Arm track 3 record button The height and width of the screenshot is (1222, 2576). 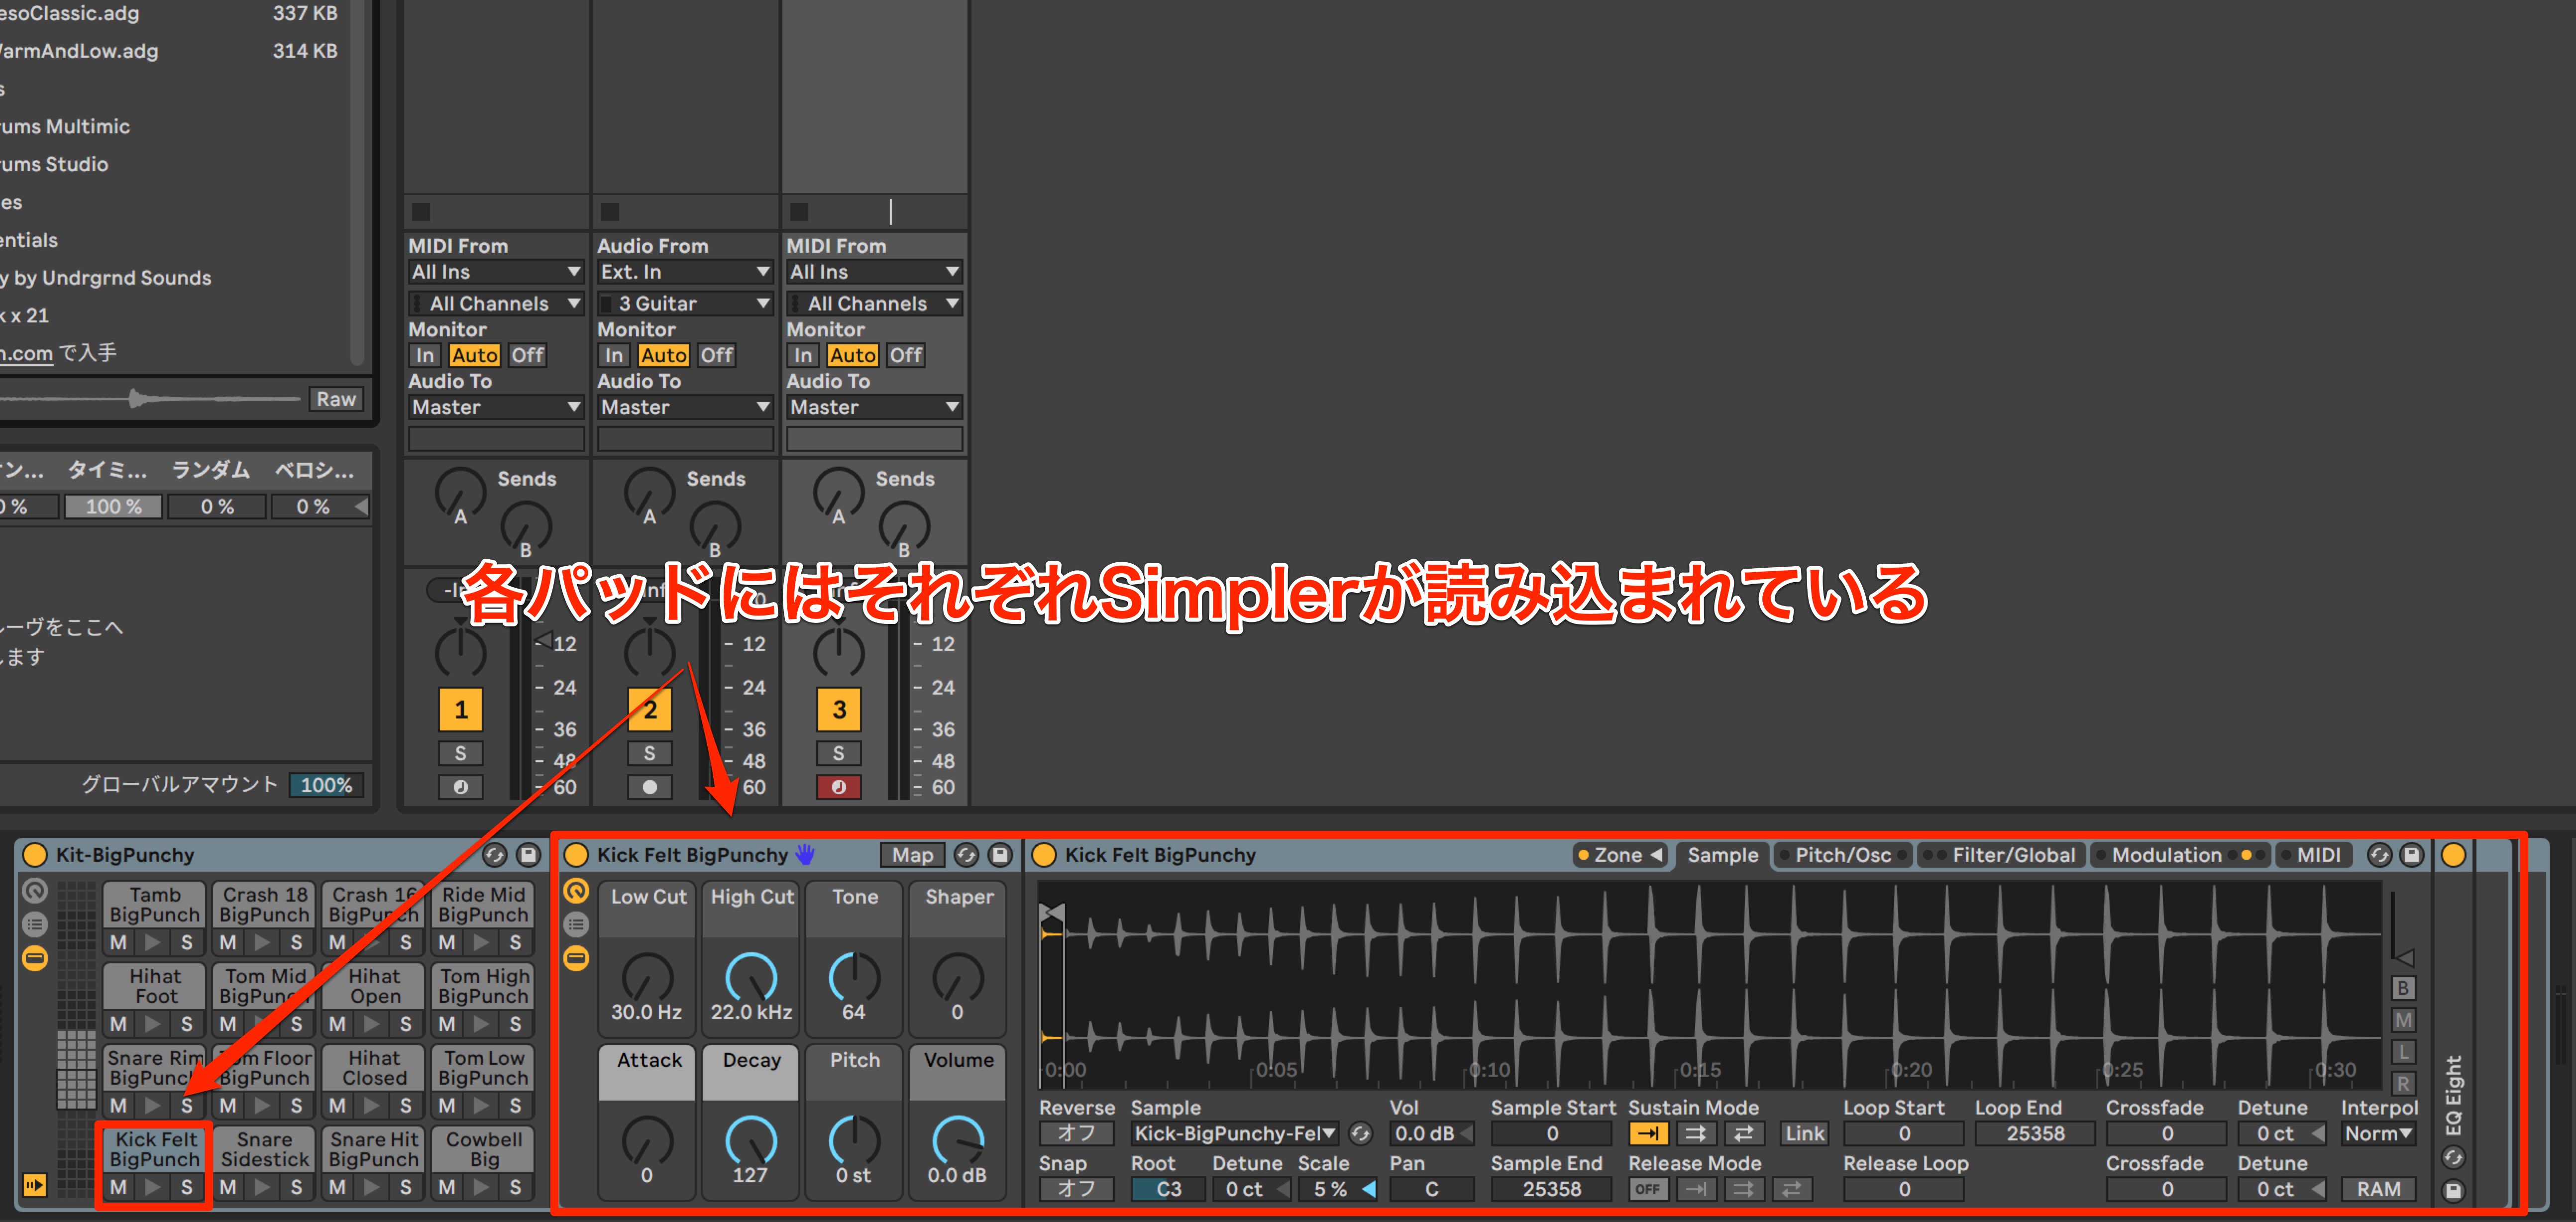pos(839,787)
